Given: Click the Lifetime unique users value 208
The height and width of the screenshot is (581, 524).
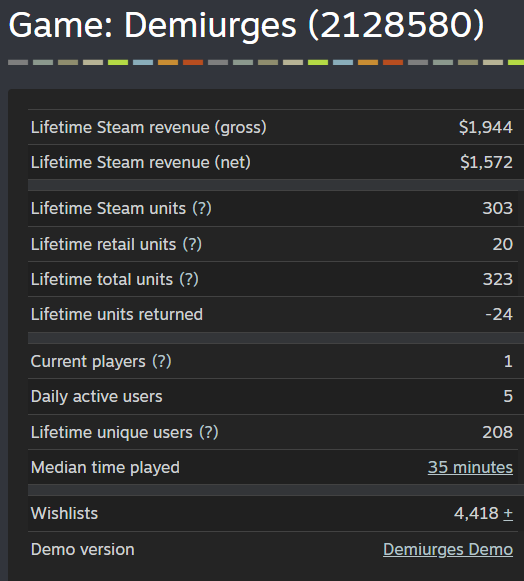Looking at the screenshot, I should click(498, 432).
